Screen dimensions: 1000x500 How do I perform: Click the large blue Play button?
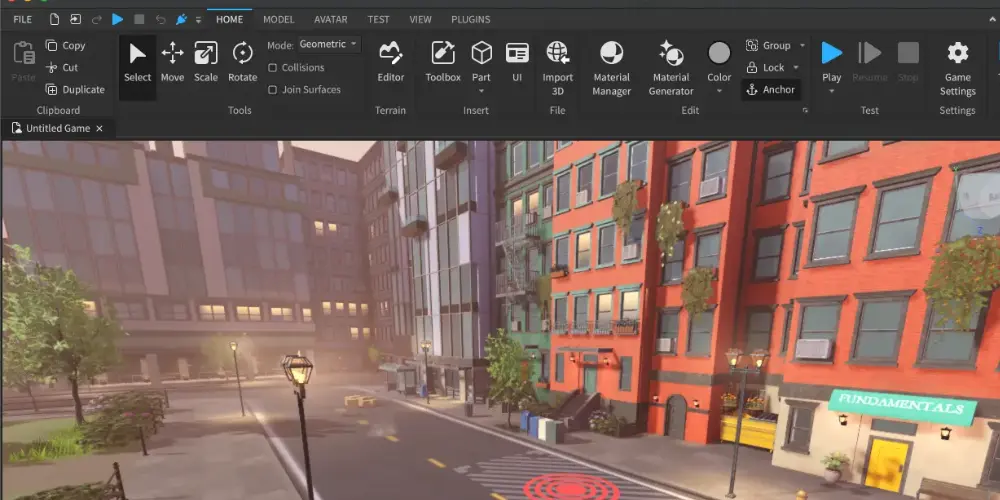click(x=832, y=54)
